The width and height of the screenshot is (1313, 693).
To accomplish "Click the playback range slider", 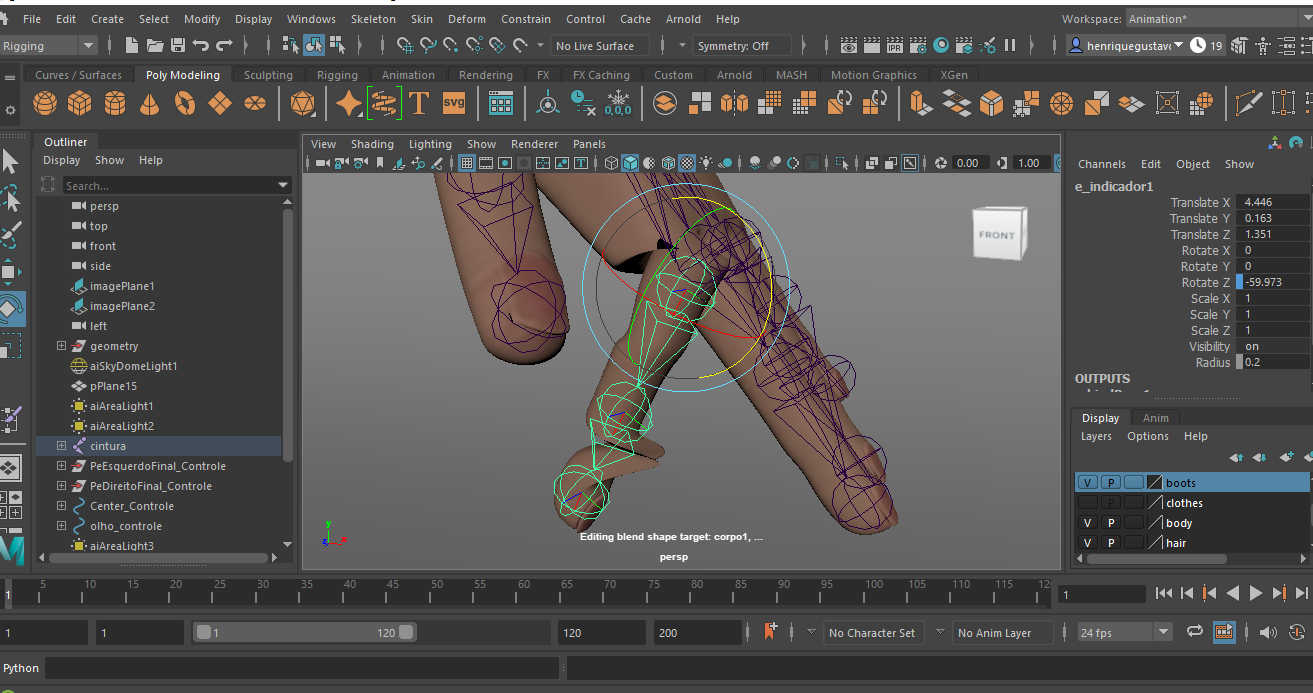I will coord(305,632).
